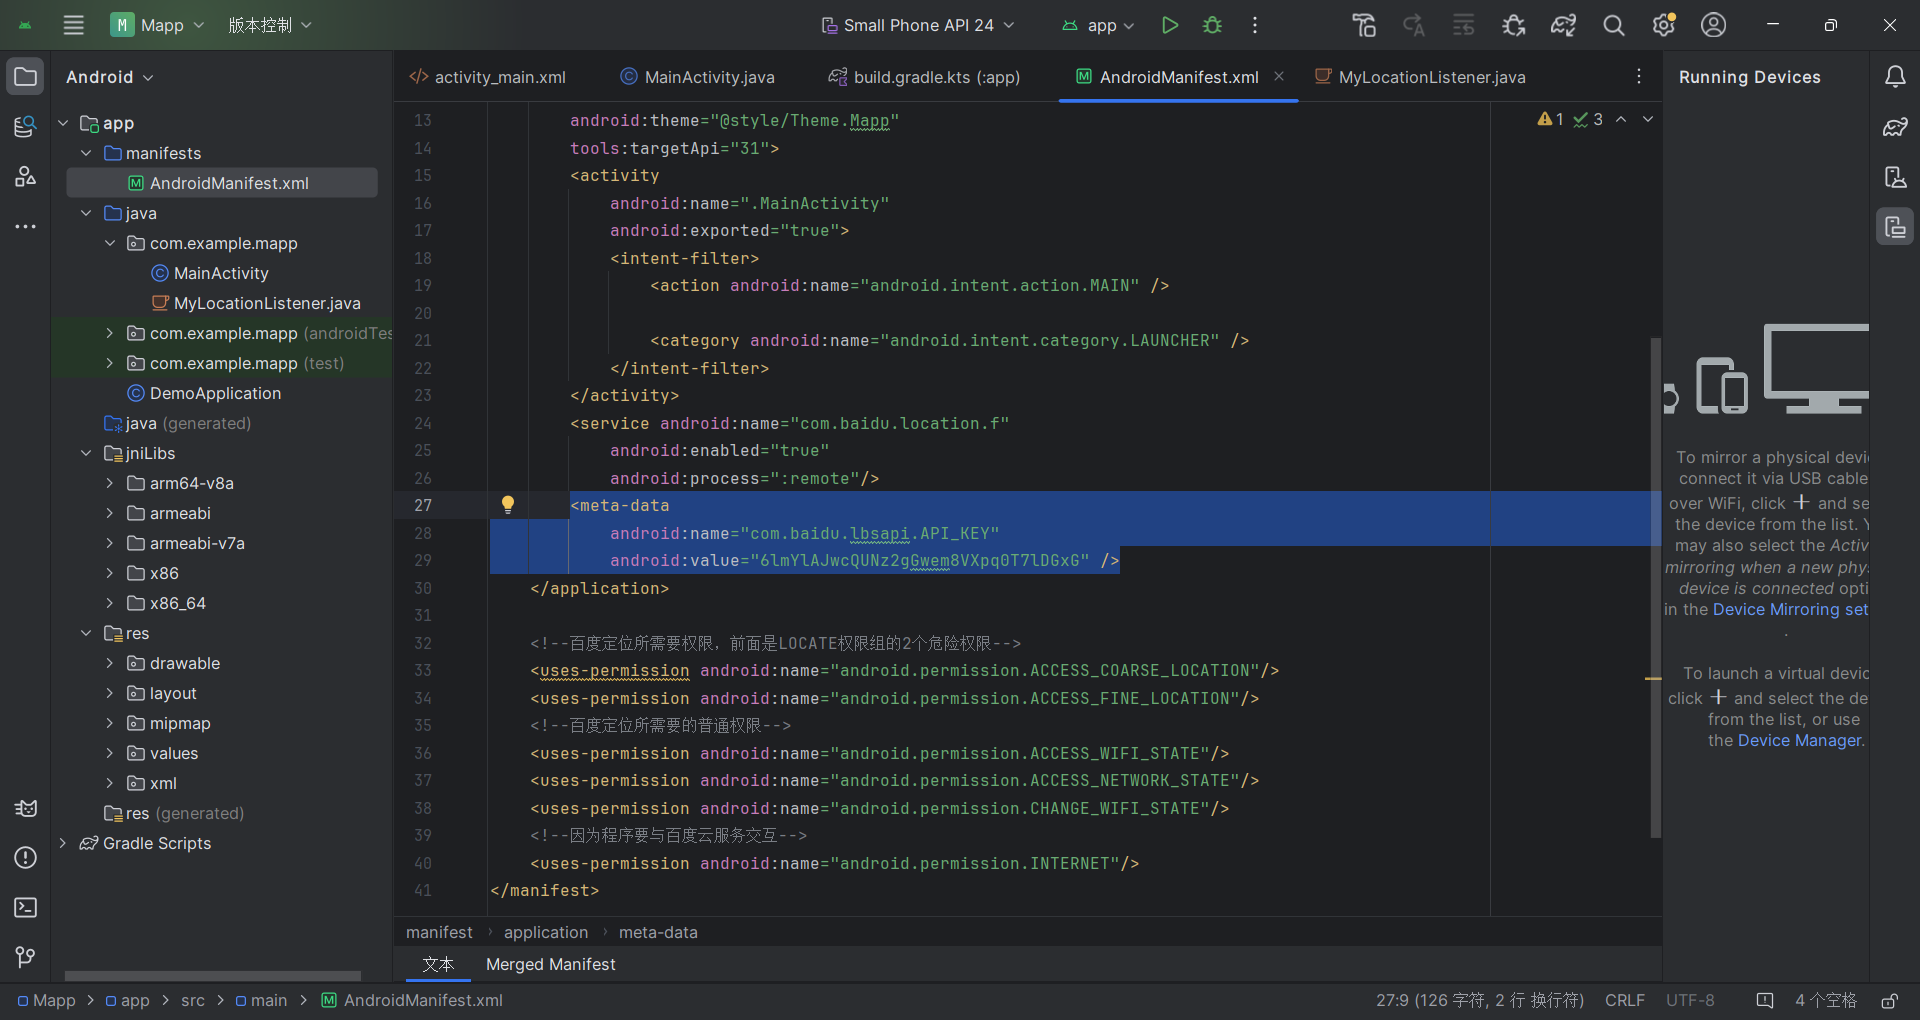Click src in navigation bar path
The image size is (1920, 1020).
[193, 1001]
